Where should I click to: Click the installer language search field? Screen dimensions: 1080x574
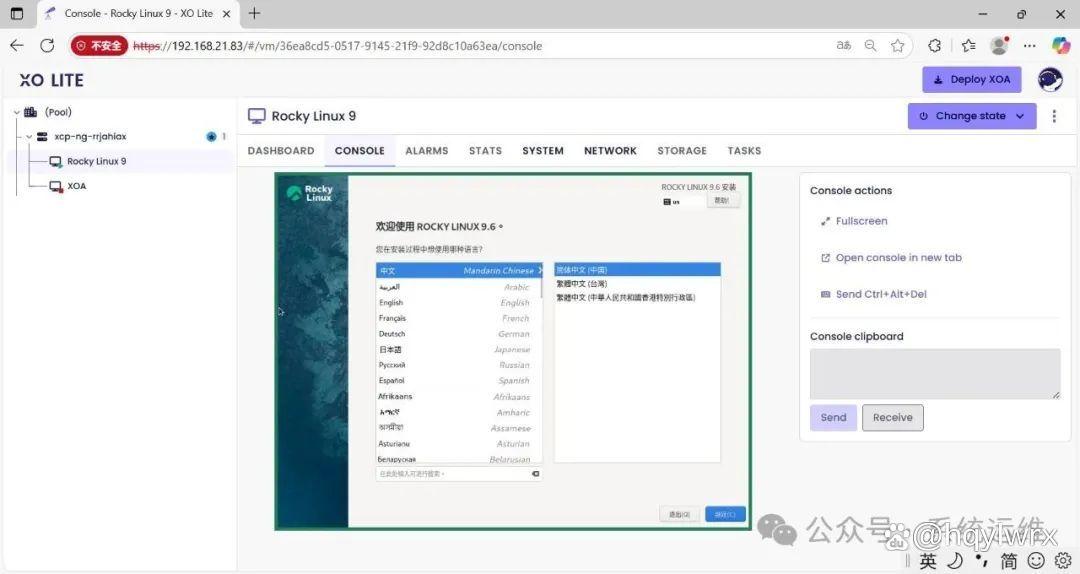pyautogui.click(x=459, y=474)
